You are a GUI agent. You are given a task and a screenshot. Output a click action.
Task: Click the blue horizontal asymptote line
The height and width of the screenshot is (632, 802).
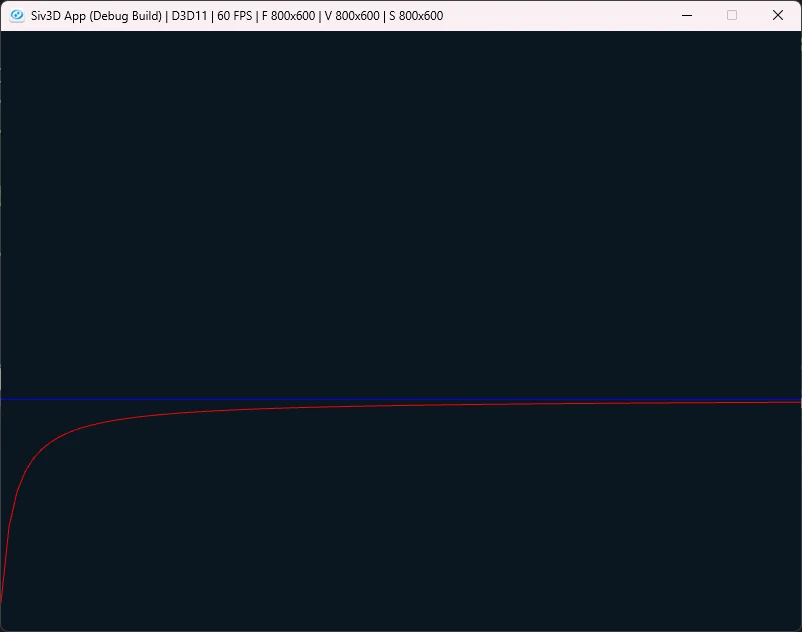[401, 399]
